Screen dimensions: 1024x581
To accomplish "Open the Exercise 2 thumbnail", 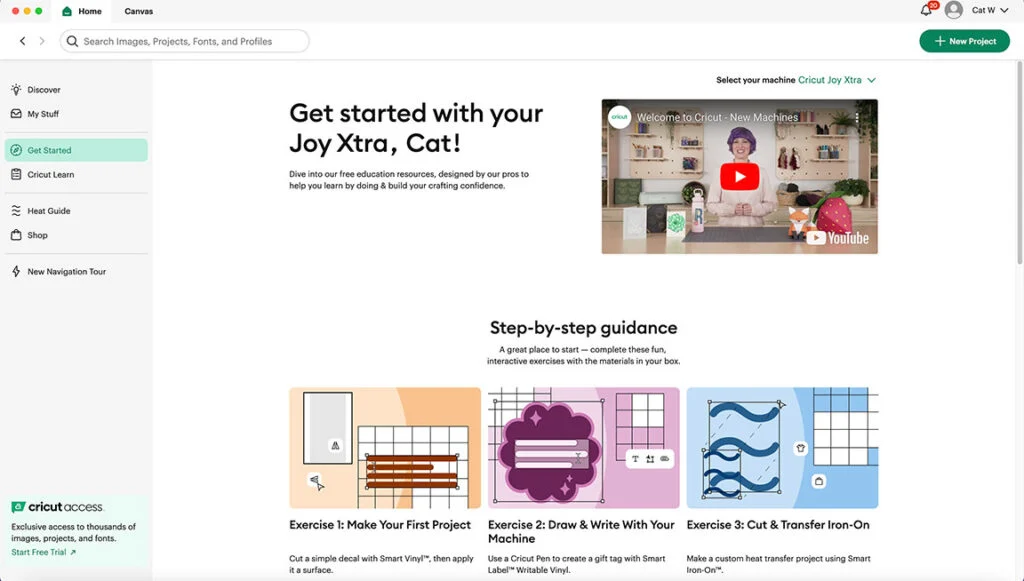I will tap(584, 448).
